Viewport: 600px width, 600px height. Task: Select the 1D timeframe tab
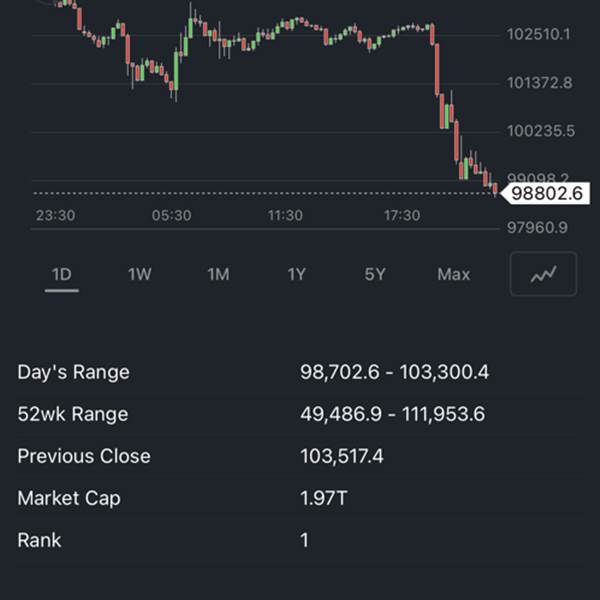[62, 274]
